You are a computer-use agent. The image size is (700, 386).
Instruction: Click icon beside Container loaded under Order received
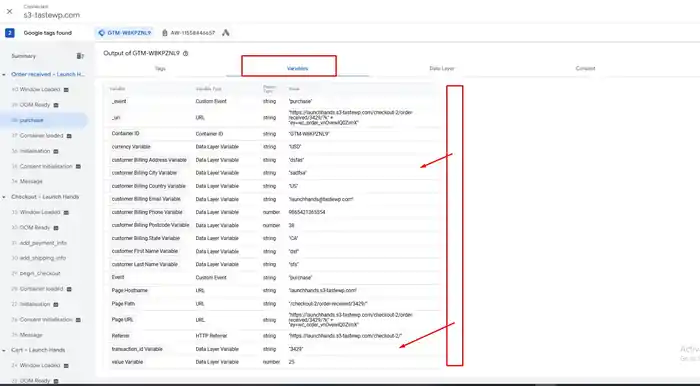tap(69, 136)
